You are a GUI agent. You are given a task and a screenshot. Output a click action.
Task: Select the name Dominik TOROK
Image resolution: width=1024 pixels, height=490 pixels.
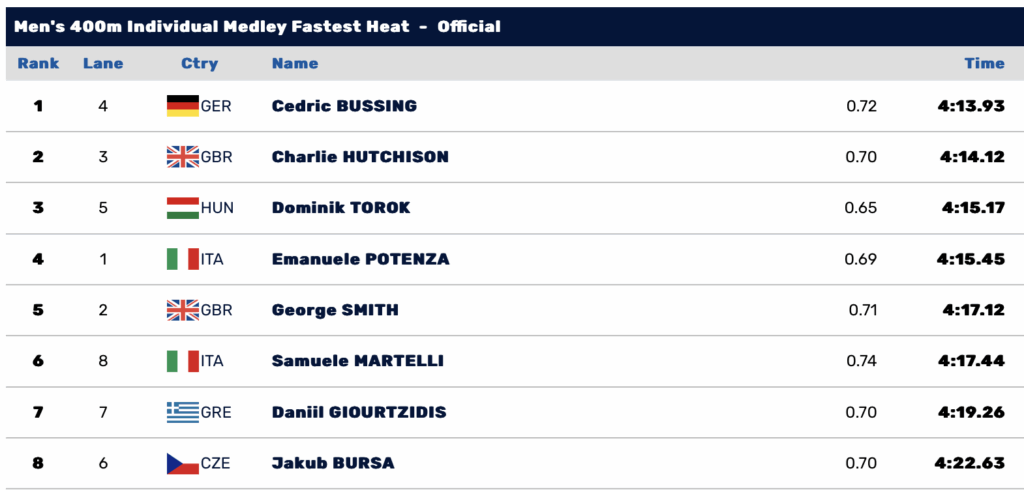pyautogui.click(x=341, y=208)
